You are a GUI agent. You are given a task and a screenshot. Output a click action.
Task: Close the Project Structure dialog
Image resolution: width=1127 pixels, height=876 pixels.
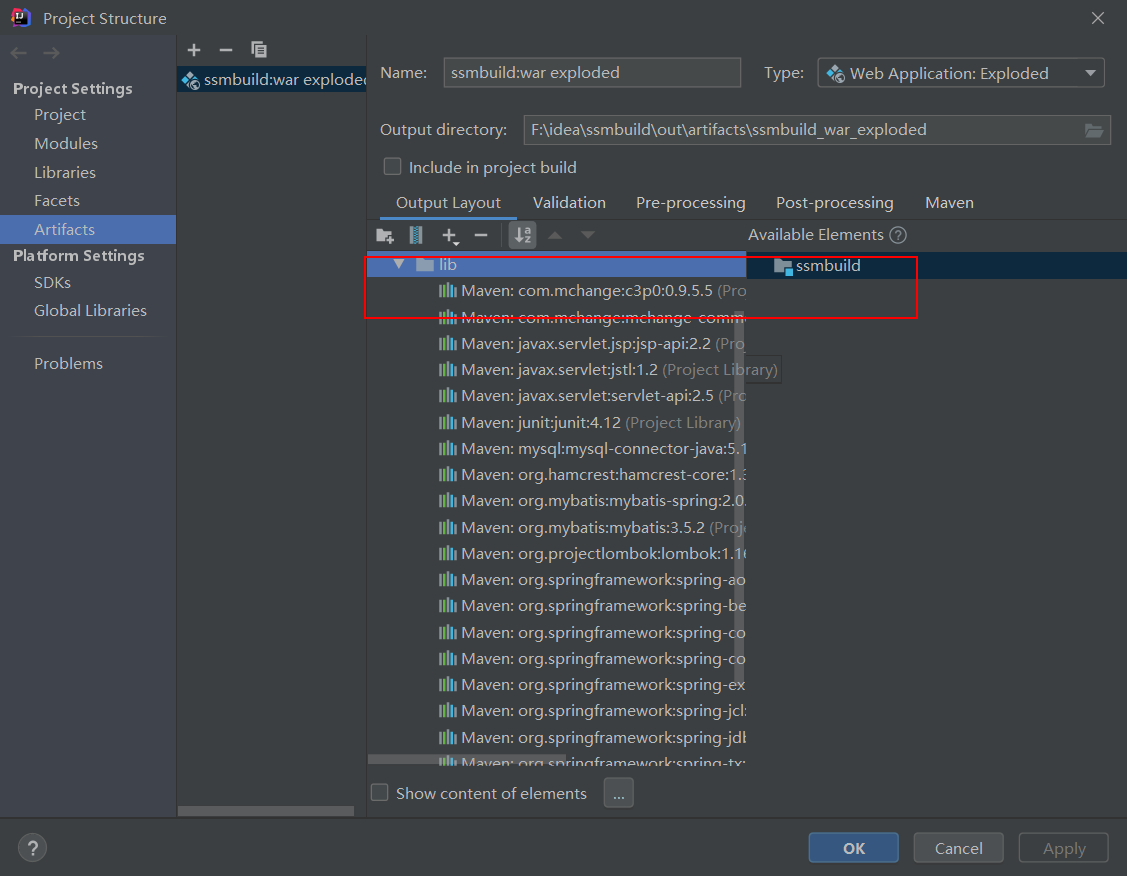point(1098,18)
